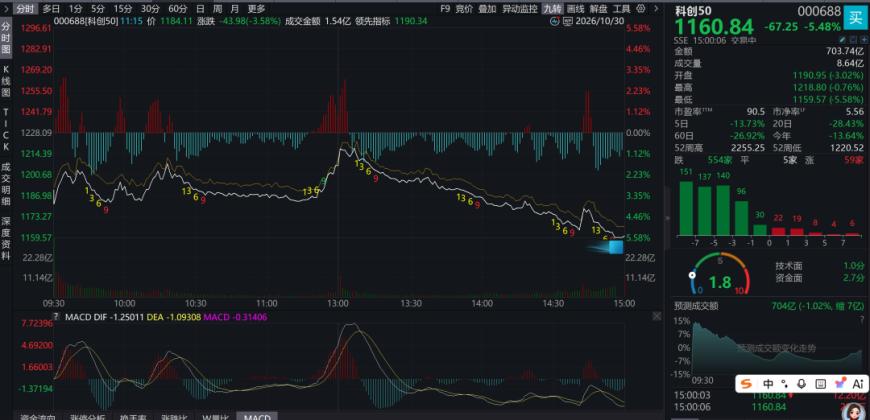Image resolution: width=870 pixels, height=420 pixels.
Task: Select MACD indicator tab at bottom
Action: (256, 417)
